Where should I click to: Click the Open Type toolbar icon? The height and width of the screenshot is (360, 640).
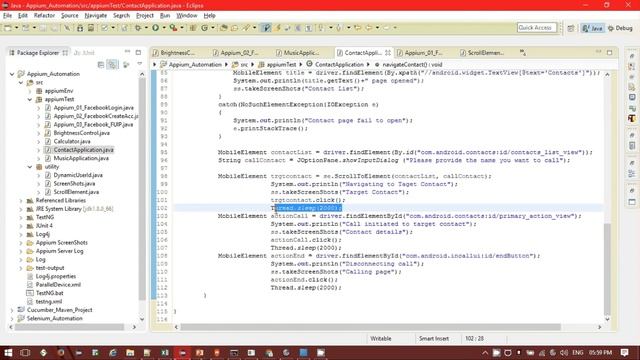pyautogui.click(x=223, y=28)
